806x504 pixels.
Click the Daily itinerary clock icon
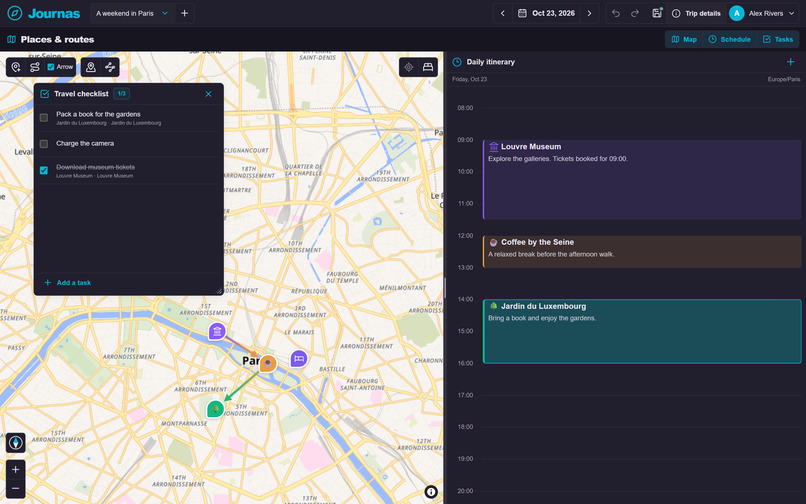(x=457, y=62)
